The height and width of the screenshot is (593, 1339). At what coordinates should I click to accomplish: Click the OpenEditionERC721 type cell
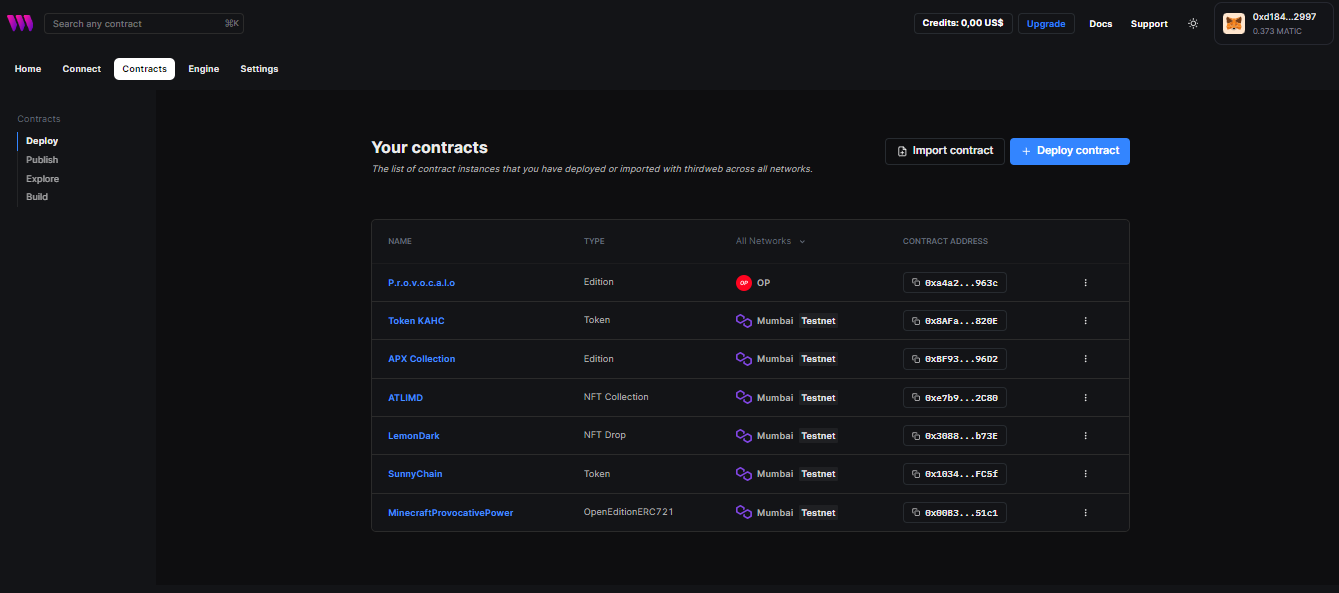tap(628, 512)
